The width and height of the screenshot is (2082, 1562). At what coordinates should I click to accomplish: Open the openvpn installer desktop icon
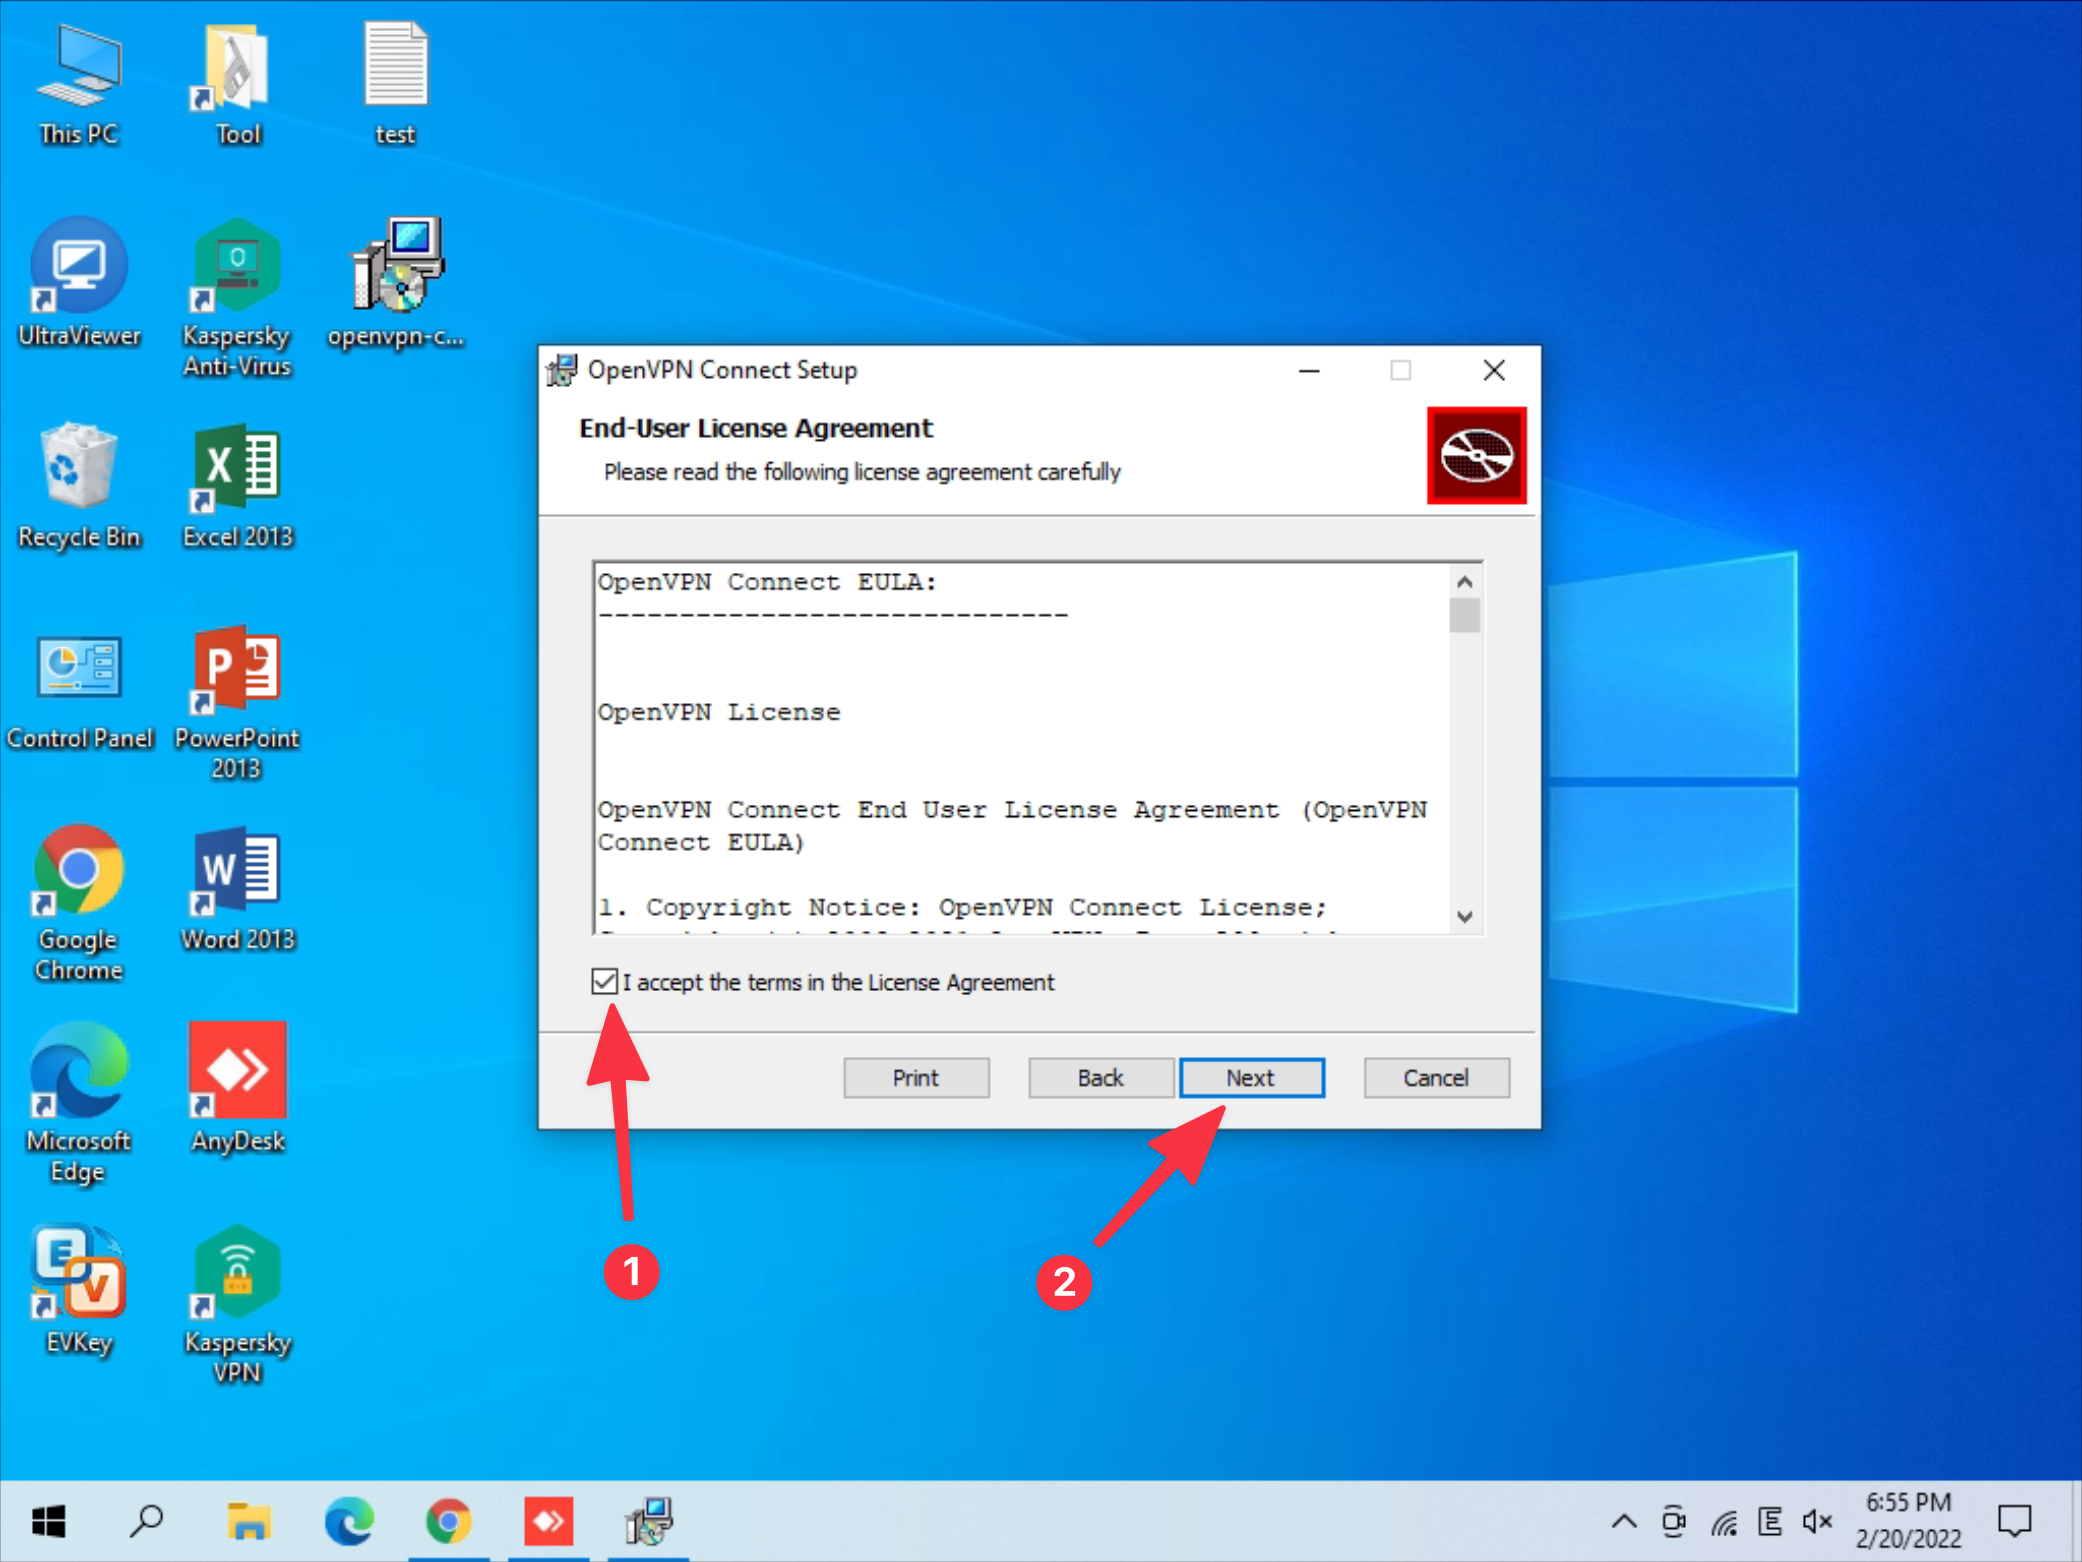(x=397, y=266)
